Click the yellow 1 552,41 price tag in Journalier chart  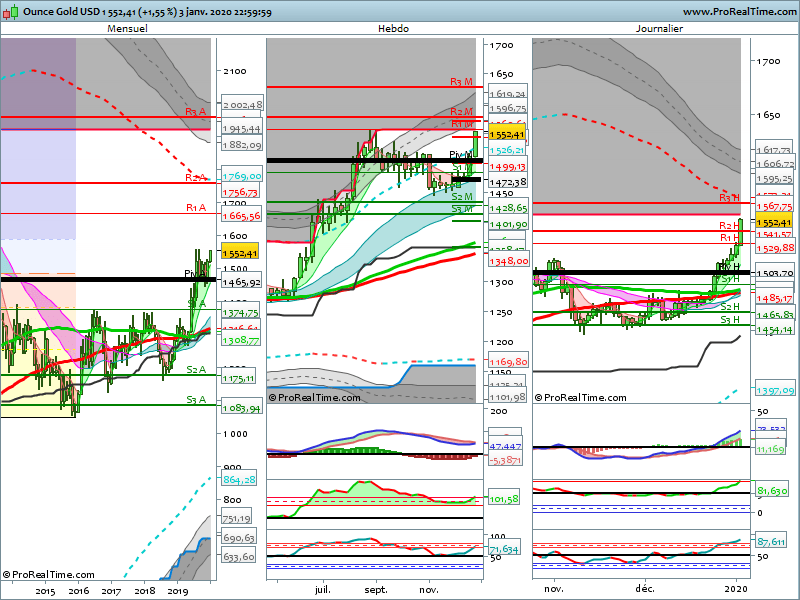click(x=774, y=222)
